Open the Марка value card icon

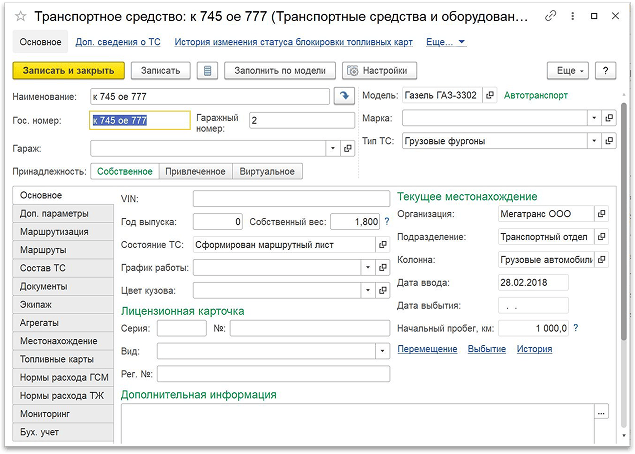(609, 118)
